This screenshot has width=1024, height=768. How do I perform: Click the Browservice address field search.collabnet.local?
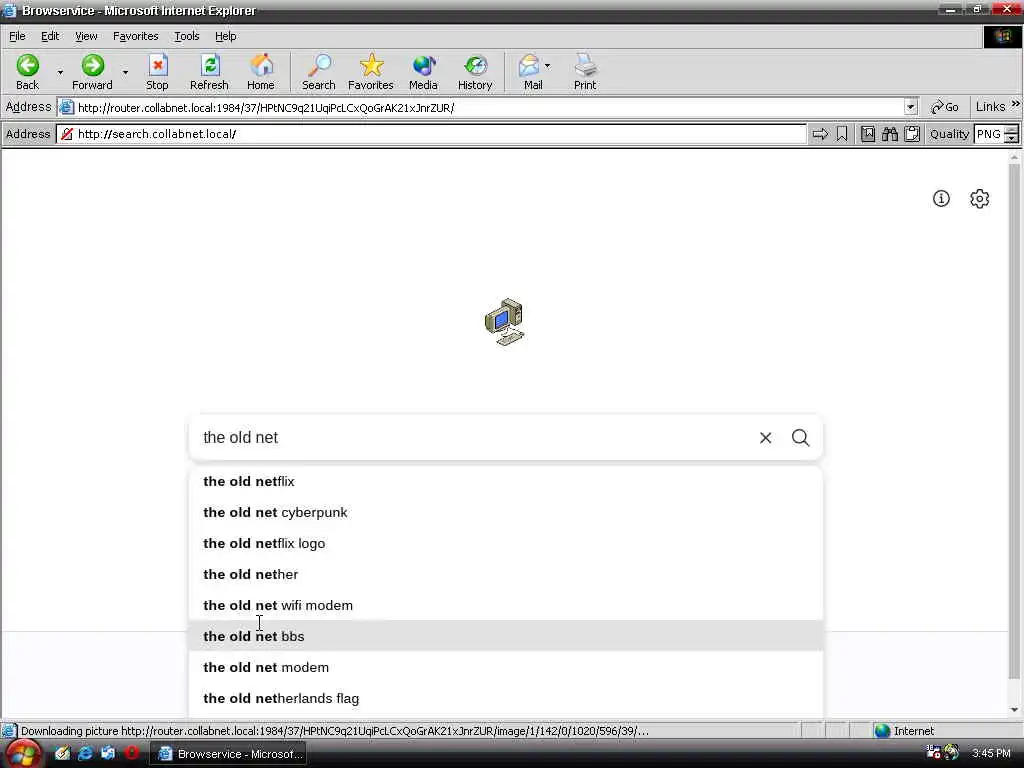[431, 134]
